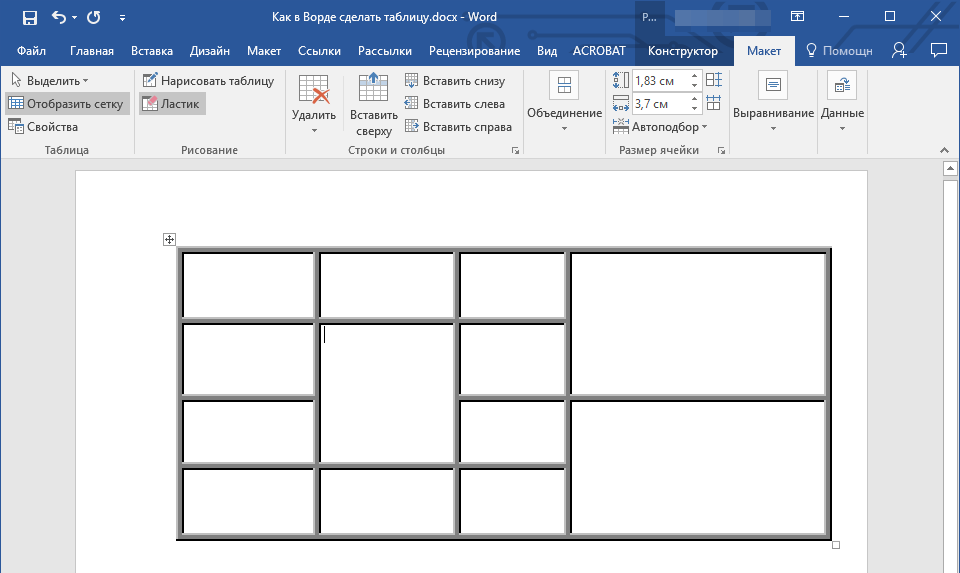Open the Данные dropdown
The width and height of the screenshot is (960, 573).
tap(842, 102)
